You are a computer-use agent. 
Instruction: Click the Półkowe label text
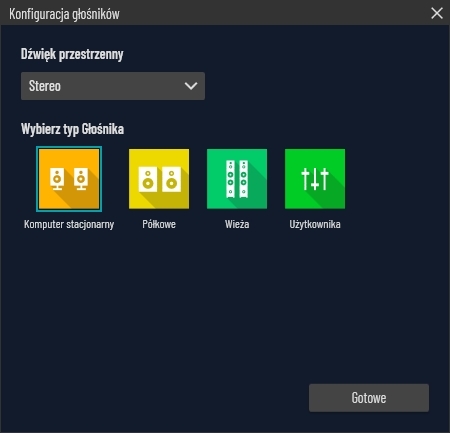159,224
